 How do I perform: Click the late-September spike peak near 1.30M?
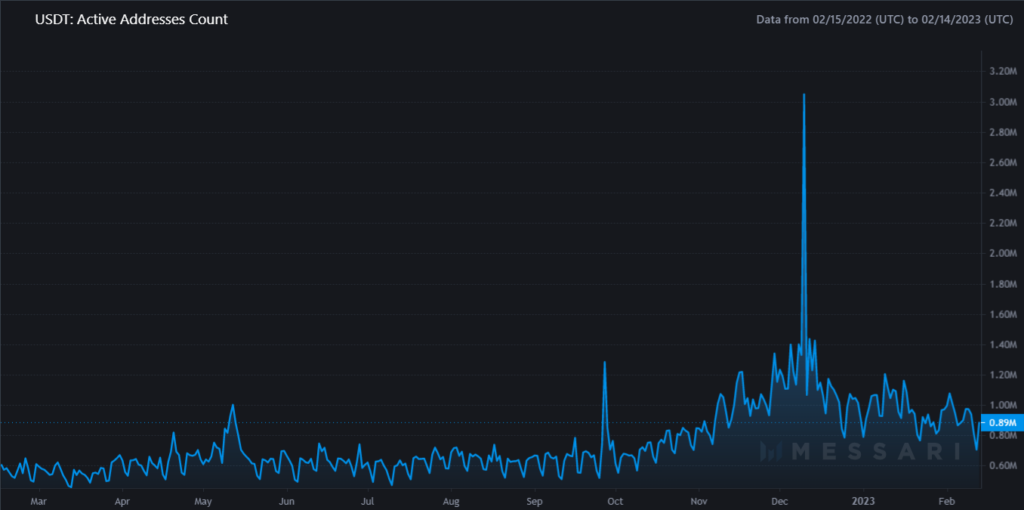point(605,362)
